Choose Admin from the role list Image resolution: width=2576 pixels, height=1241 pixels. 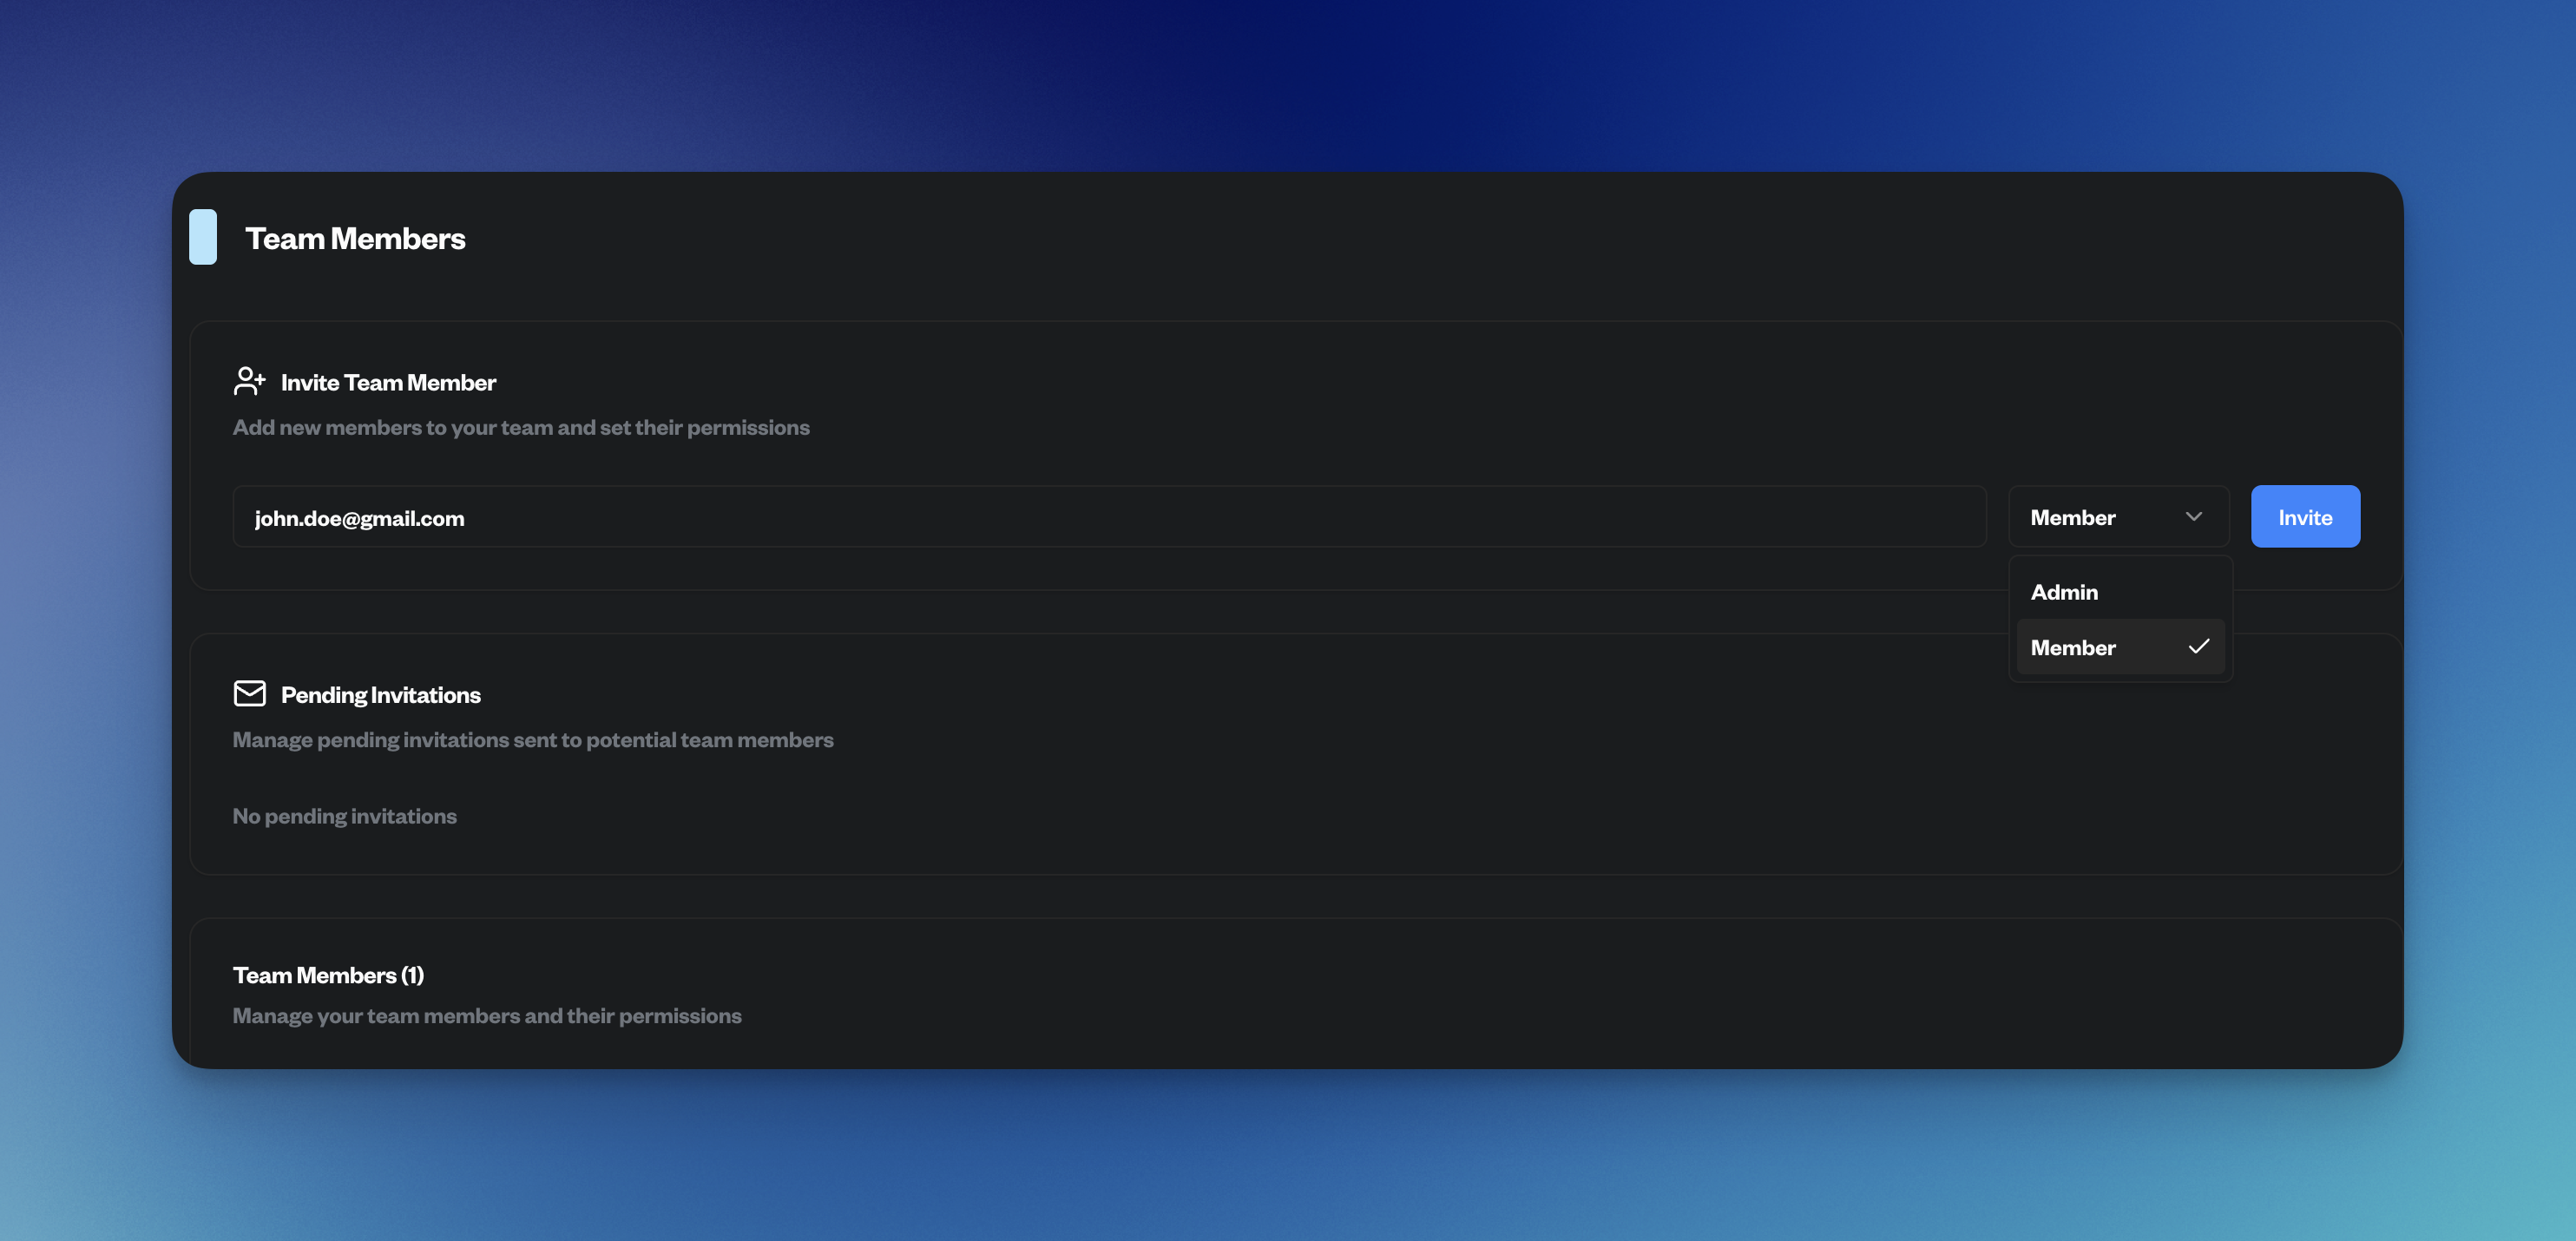click(2064, 592)
